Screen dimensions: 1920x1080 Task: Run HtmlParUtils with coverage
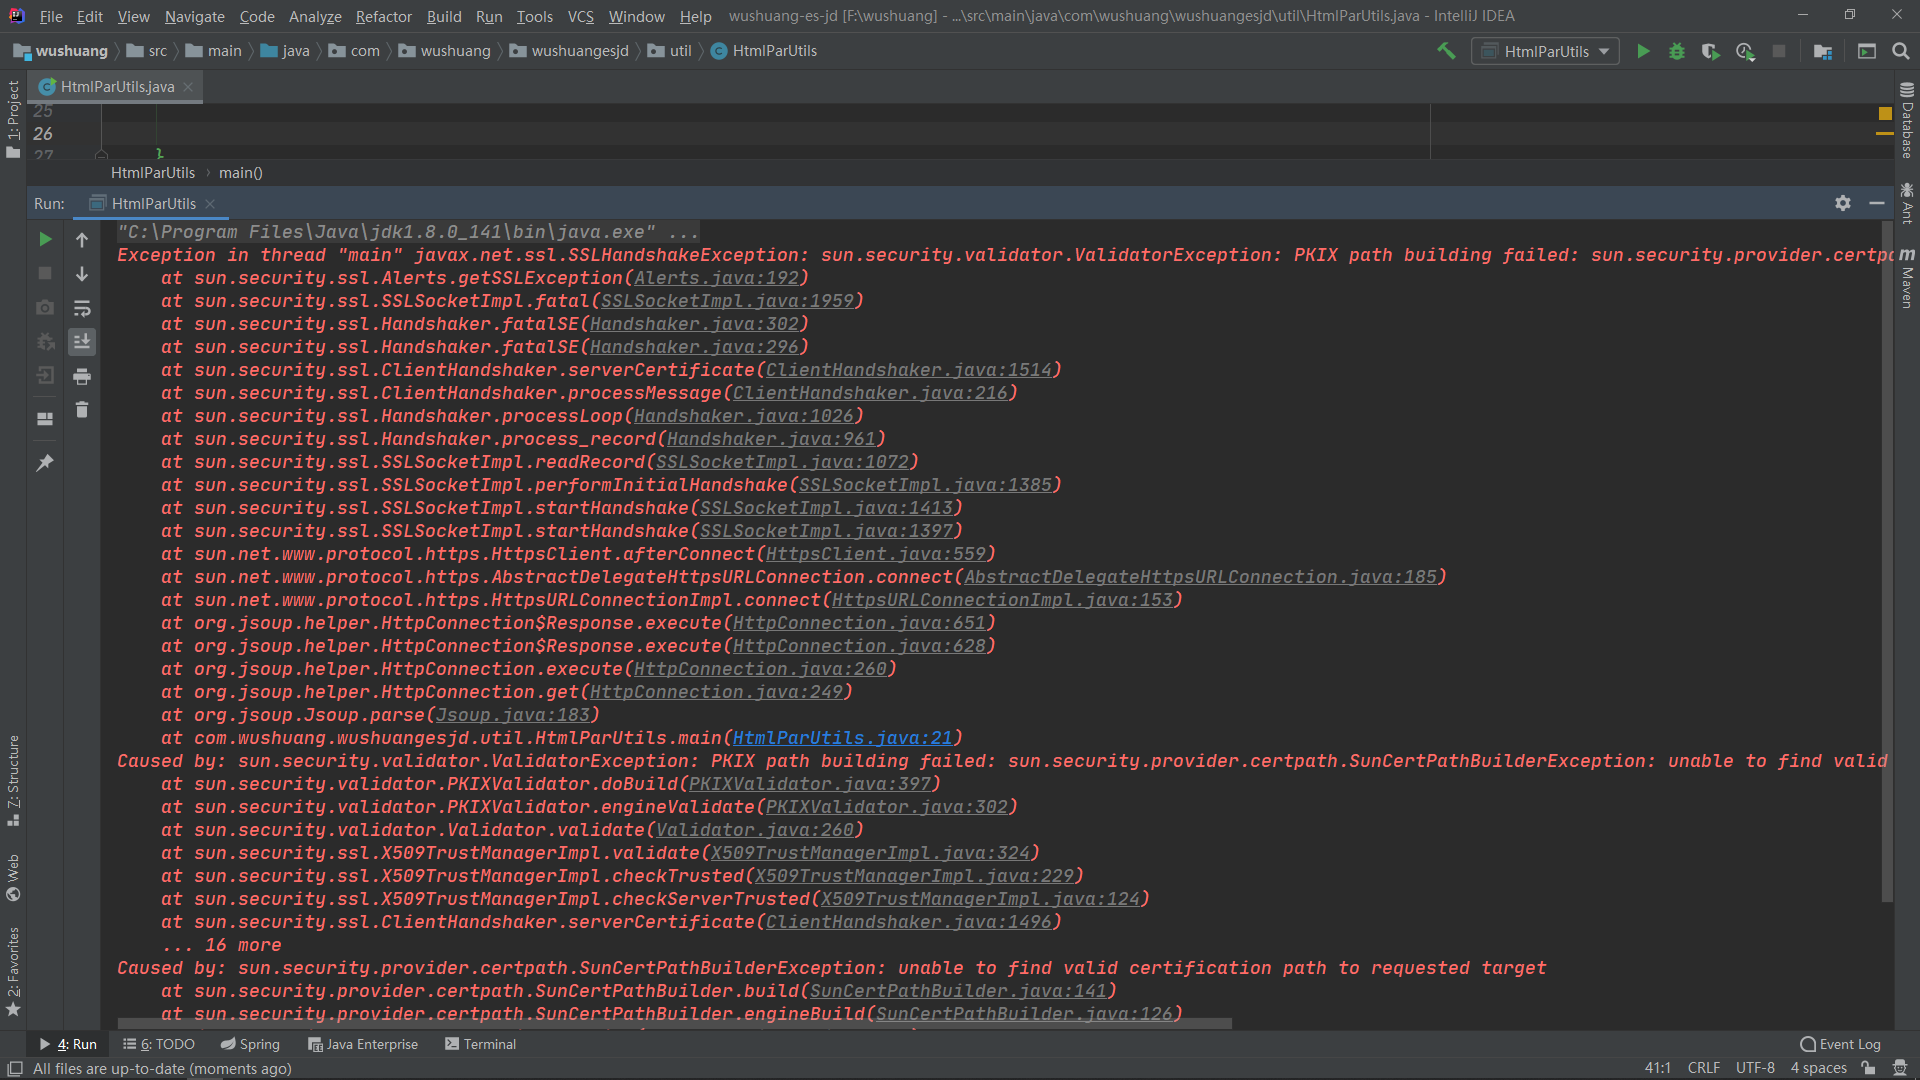point(1711,51)
